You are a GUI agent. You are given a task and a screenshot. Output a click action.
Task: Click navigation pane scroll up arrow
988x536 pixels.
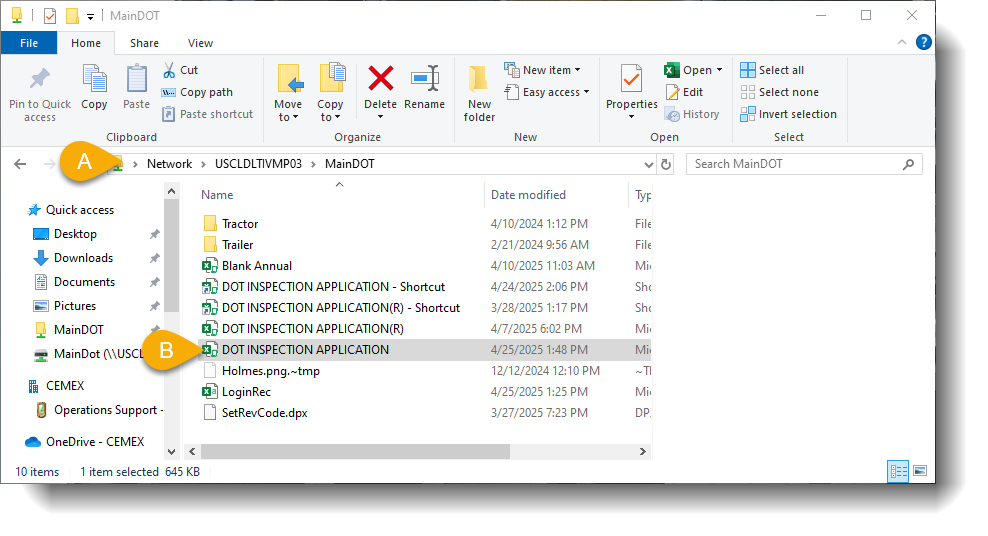(171, 191)
